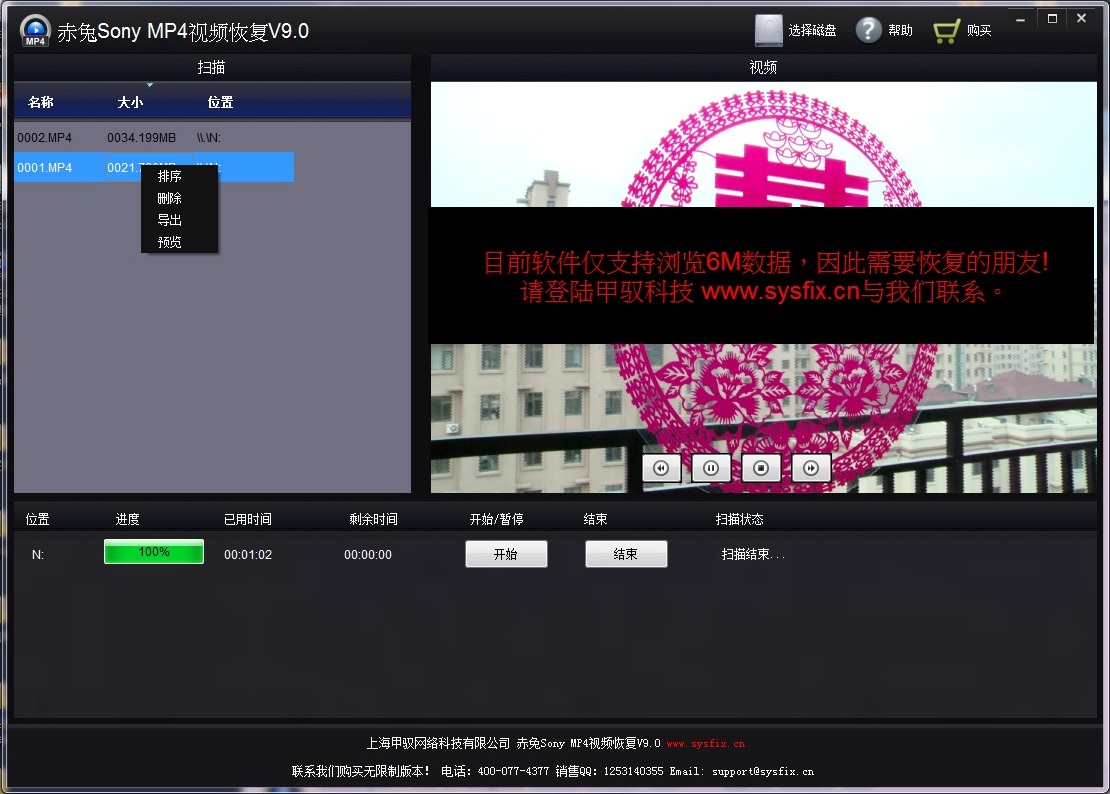Screen dimensions: 1110x794
Task: Click the 开始 start scan button
Action: [x=506, y=554]
